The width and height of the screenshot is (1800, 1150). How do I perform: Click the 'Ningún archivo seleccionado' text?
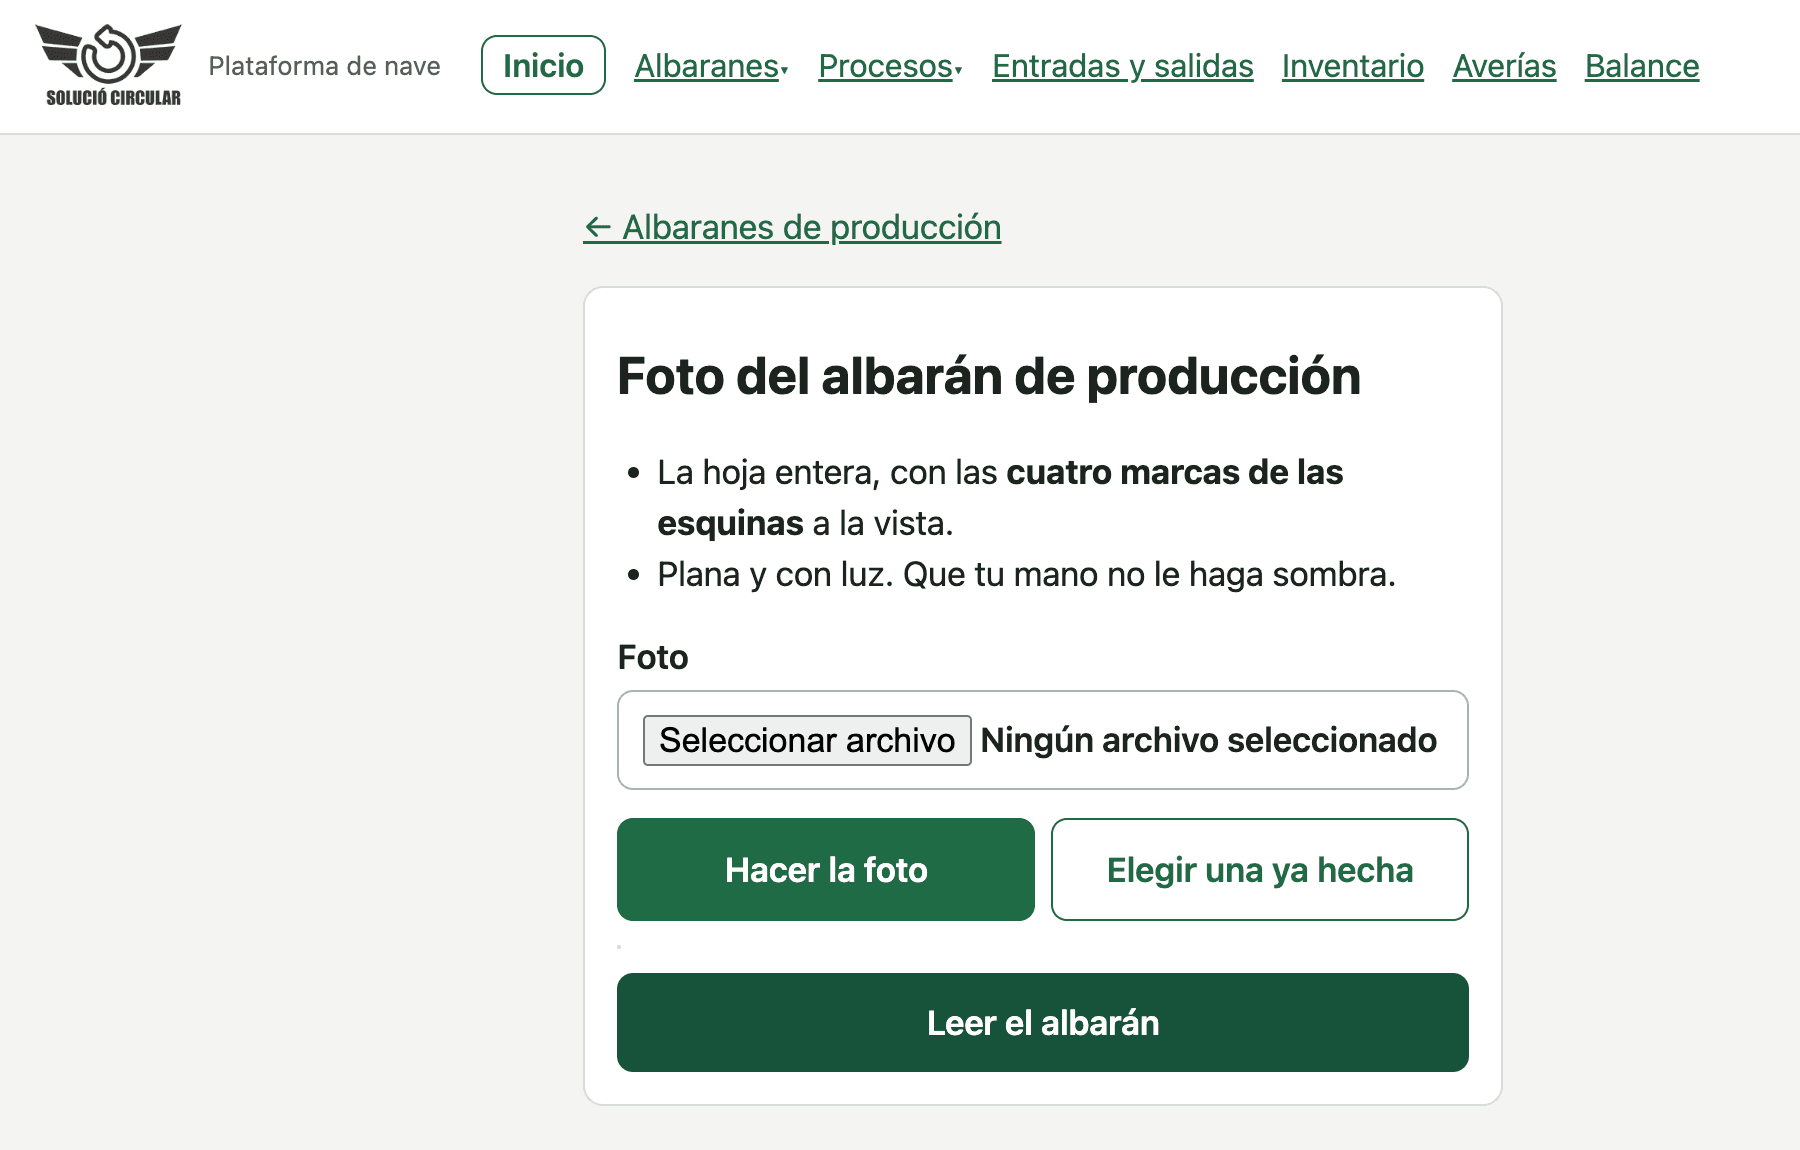click(x=1208, y=740)
